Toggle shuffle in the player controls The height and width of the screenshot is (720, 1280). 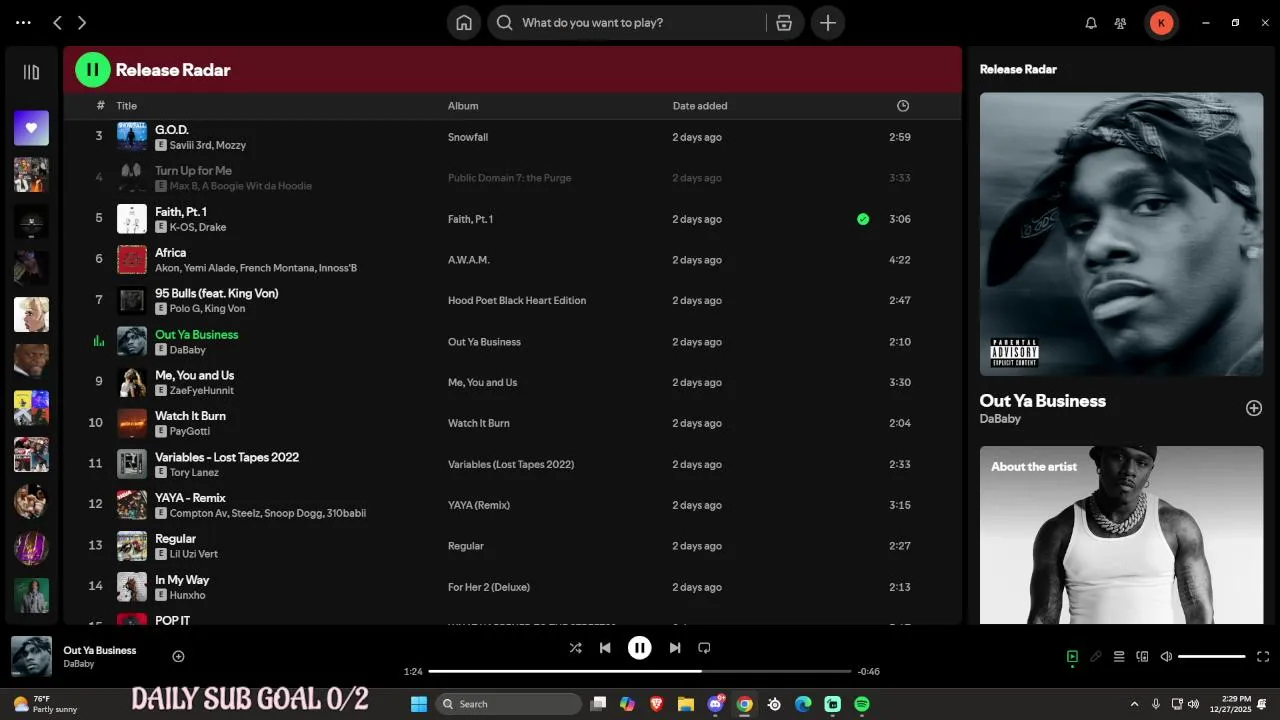click(x=575, y=648)
